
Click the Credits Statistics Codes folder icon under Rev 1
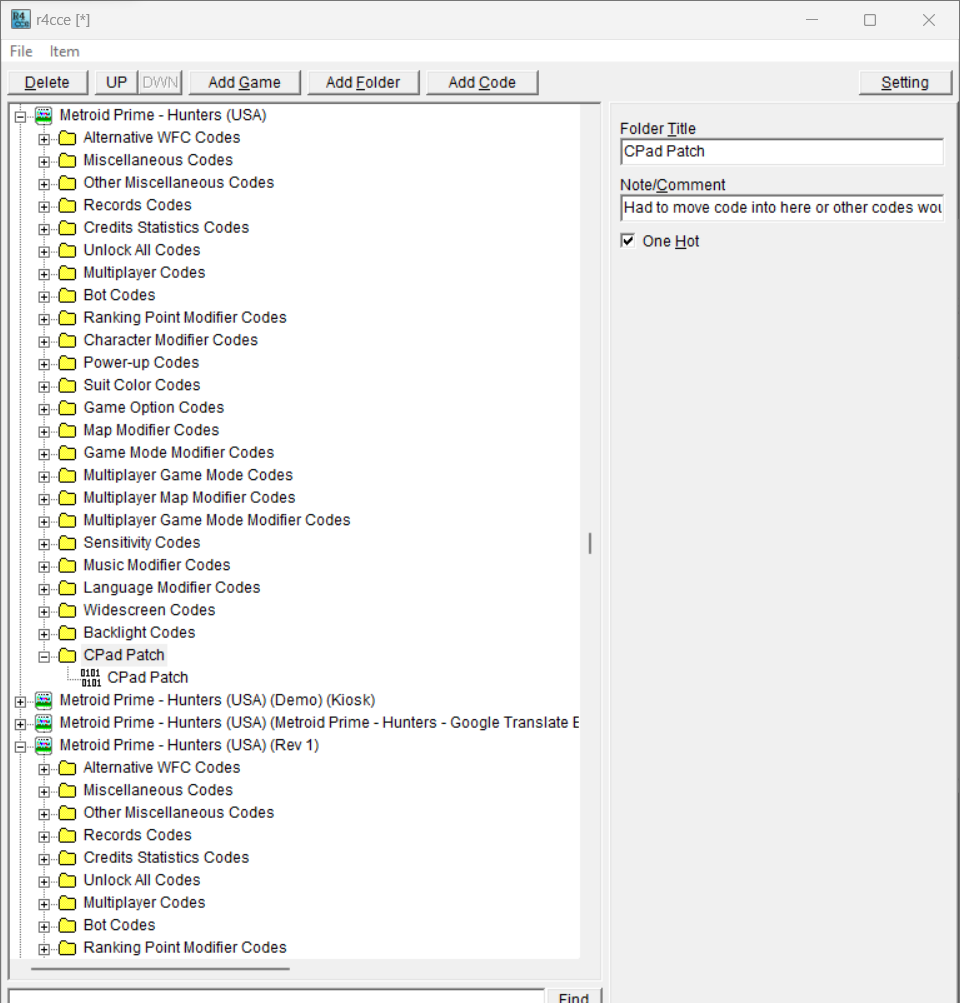point(67,858)
